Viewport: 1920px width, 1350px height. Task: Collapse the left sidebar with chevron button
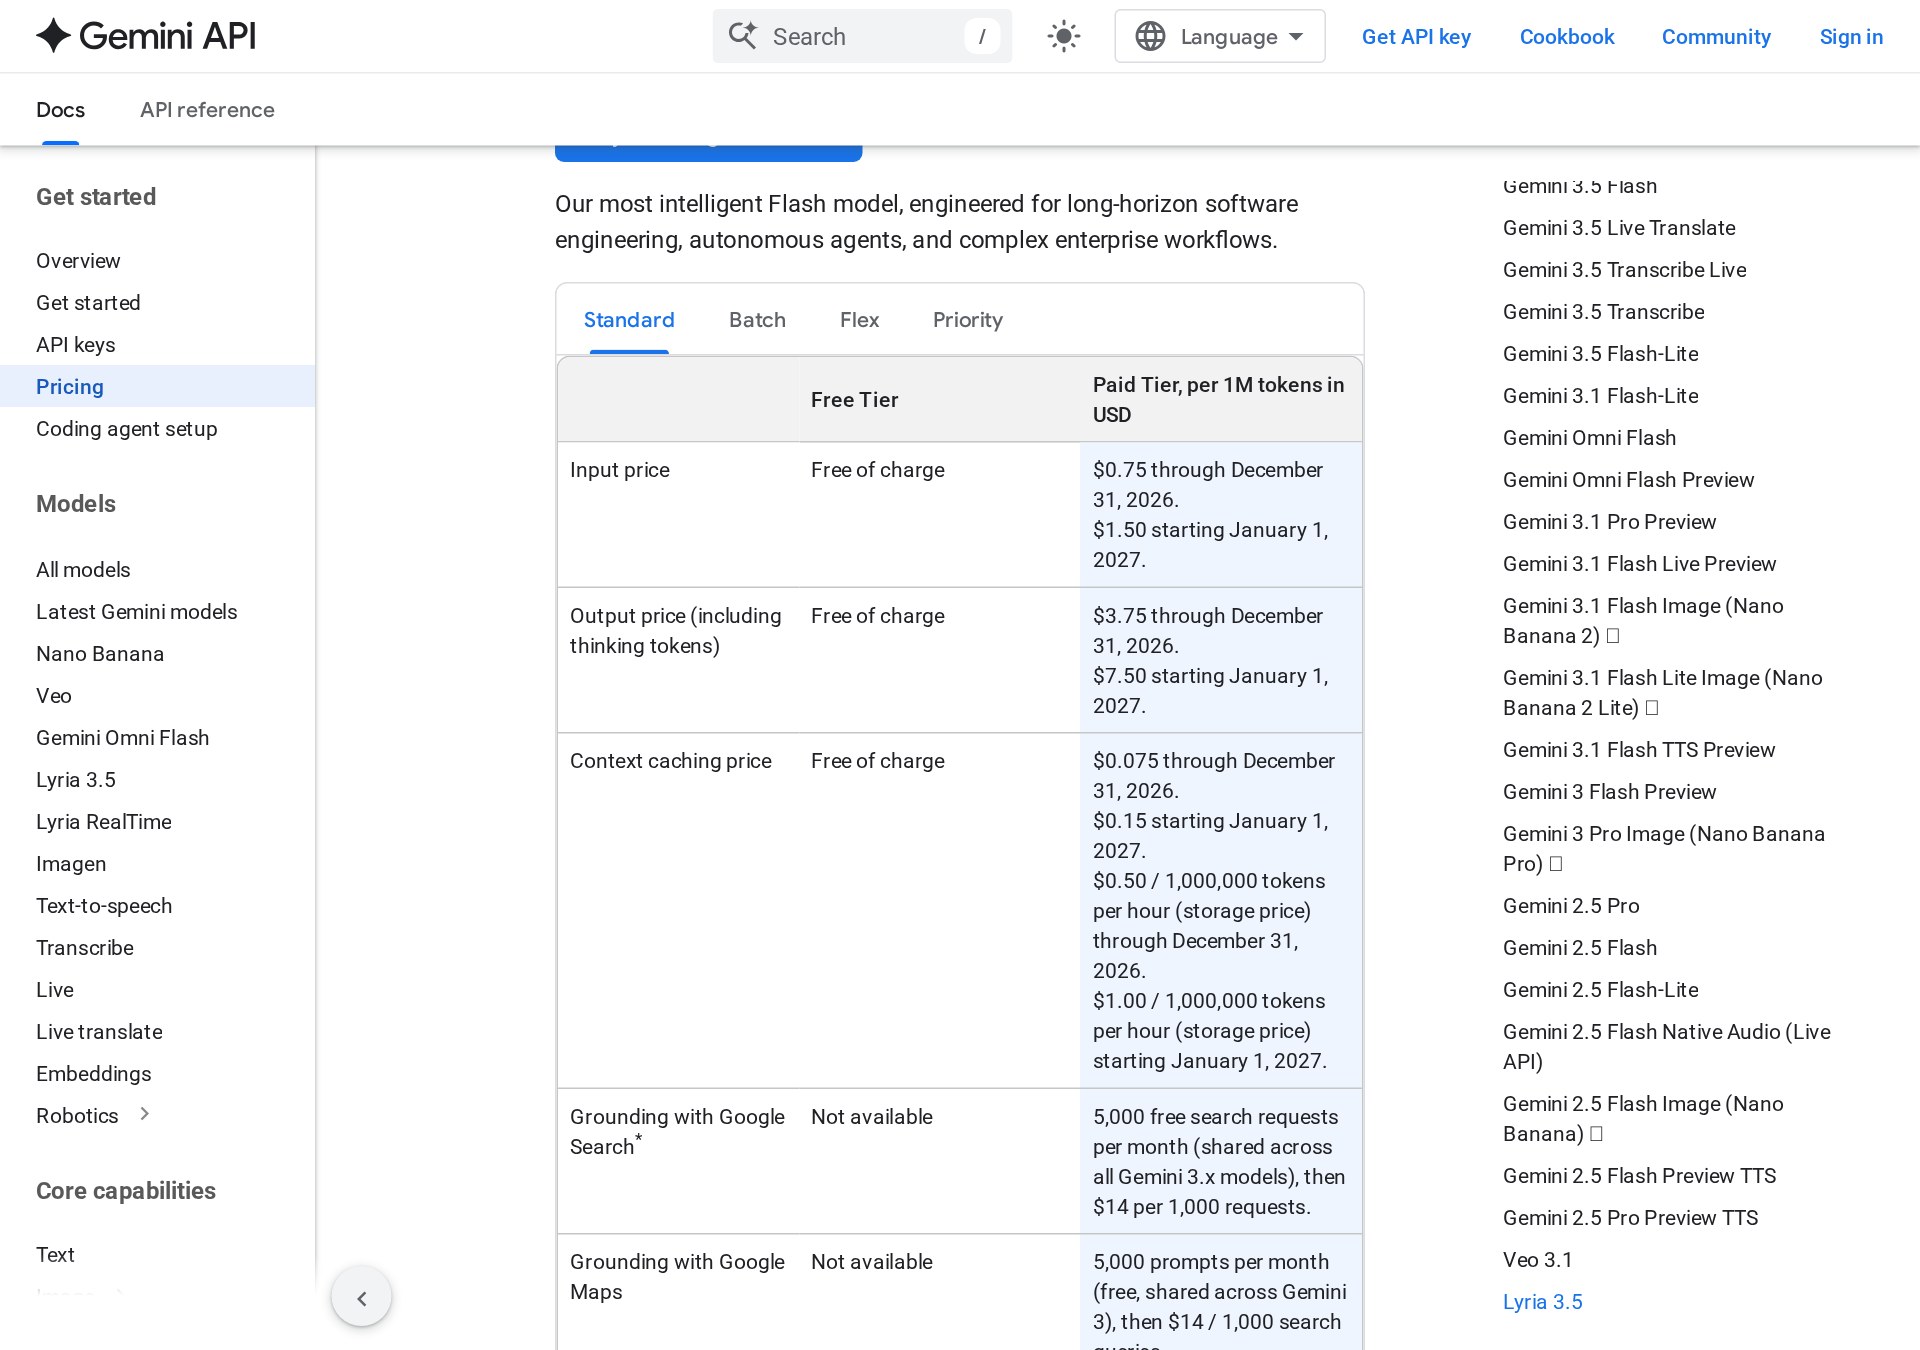click(x=361, y=1298)
